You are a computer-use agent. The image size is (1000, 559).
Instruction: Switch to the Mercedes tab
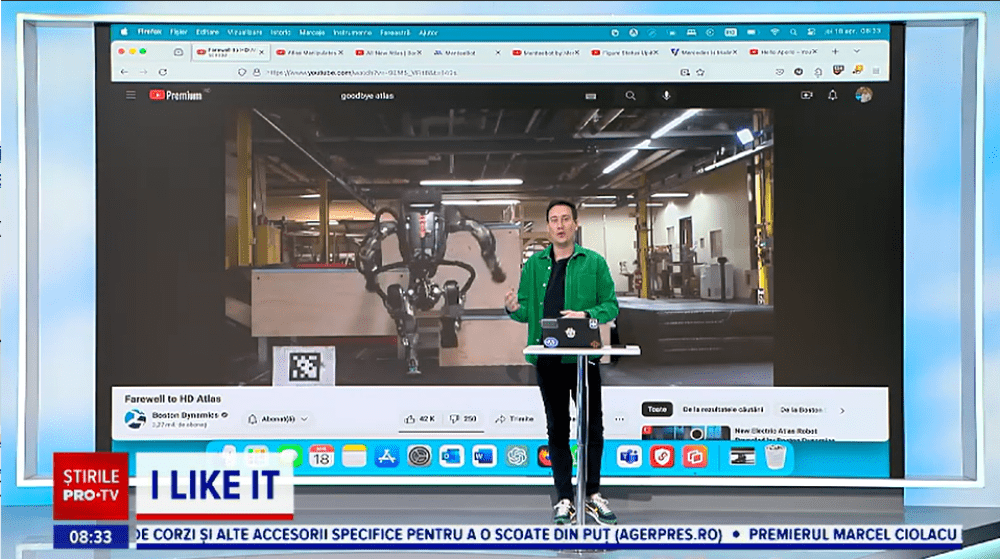(x=703, y=52)
